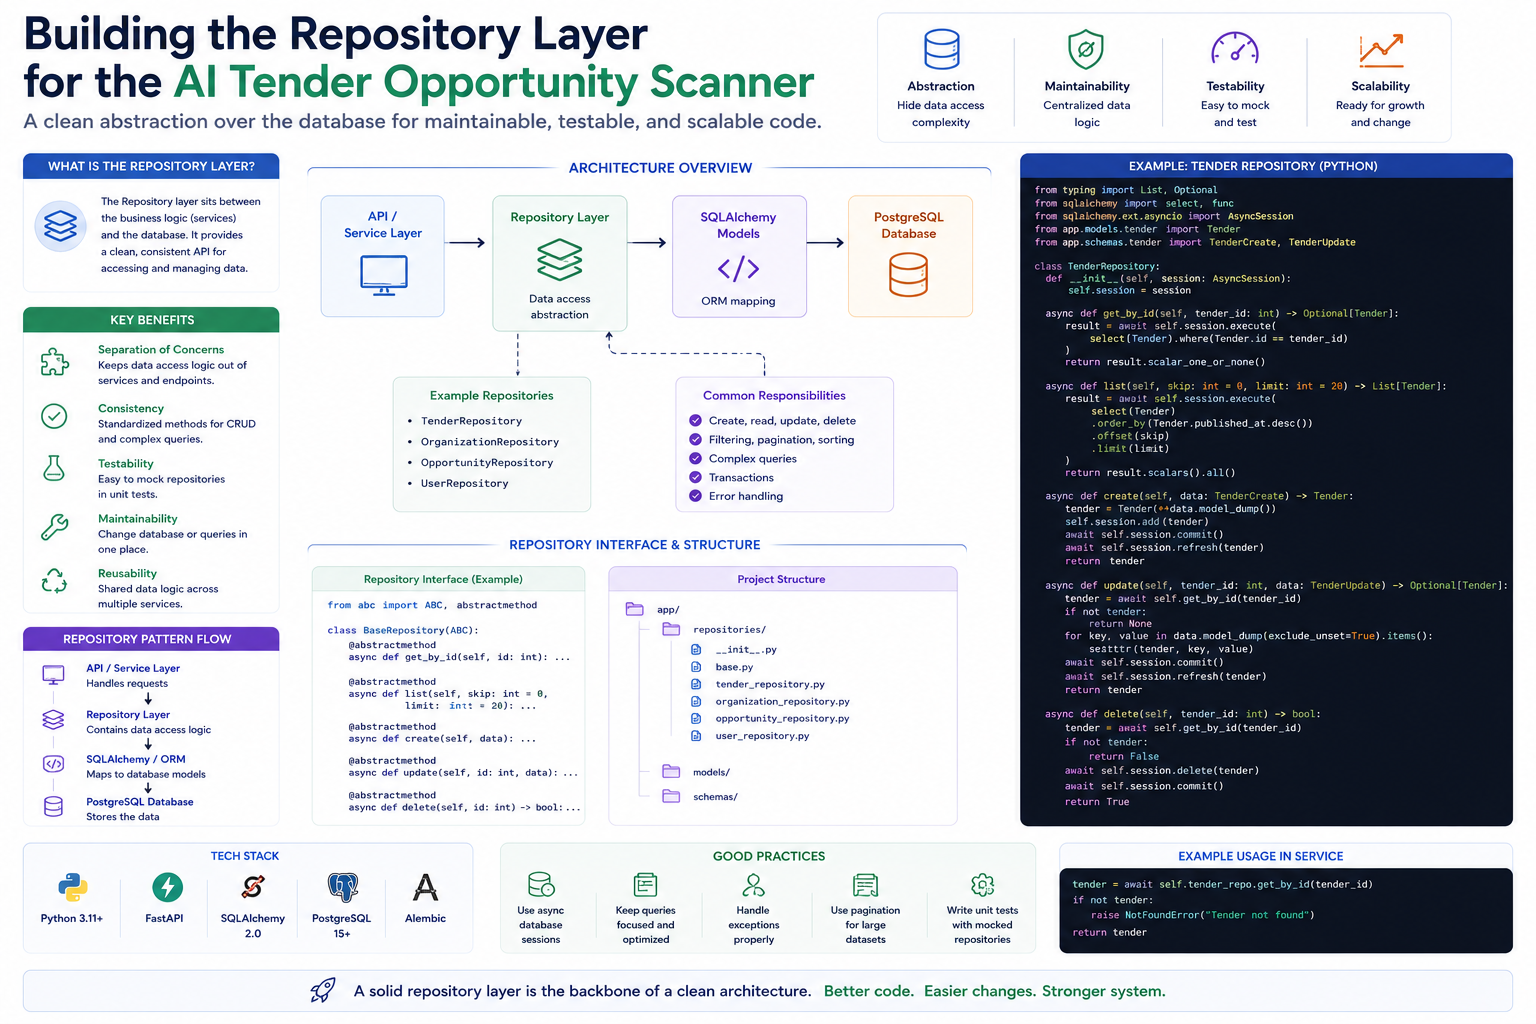Click the code brackets icon in SQLAlchemy Models box
The width and height of the screenshot is (1536, 1024).
pyautogui.click(x=738, y=268)
